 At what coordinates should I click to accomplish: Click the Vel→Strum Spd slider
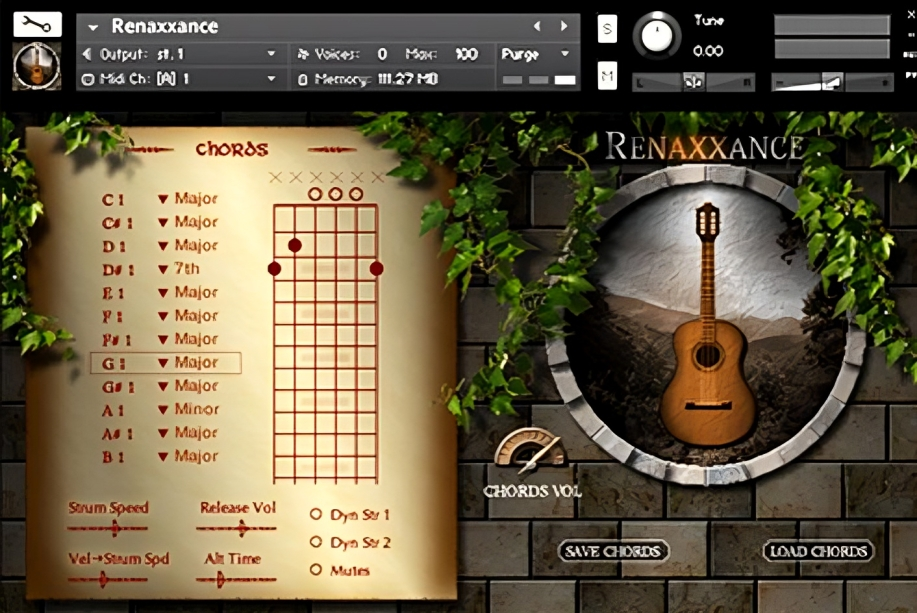click(108, 580)
